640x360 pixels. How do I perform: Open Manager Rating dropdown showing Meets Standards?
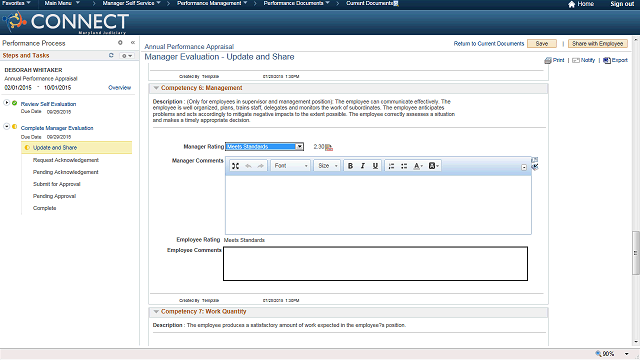click(264, 147)
